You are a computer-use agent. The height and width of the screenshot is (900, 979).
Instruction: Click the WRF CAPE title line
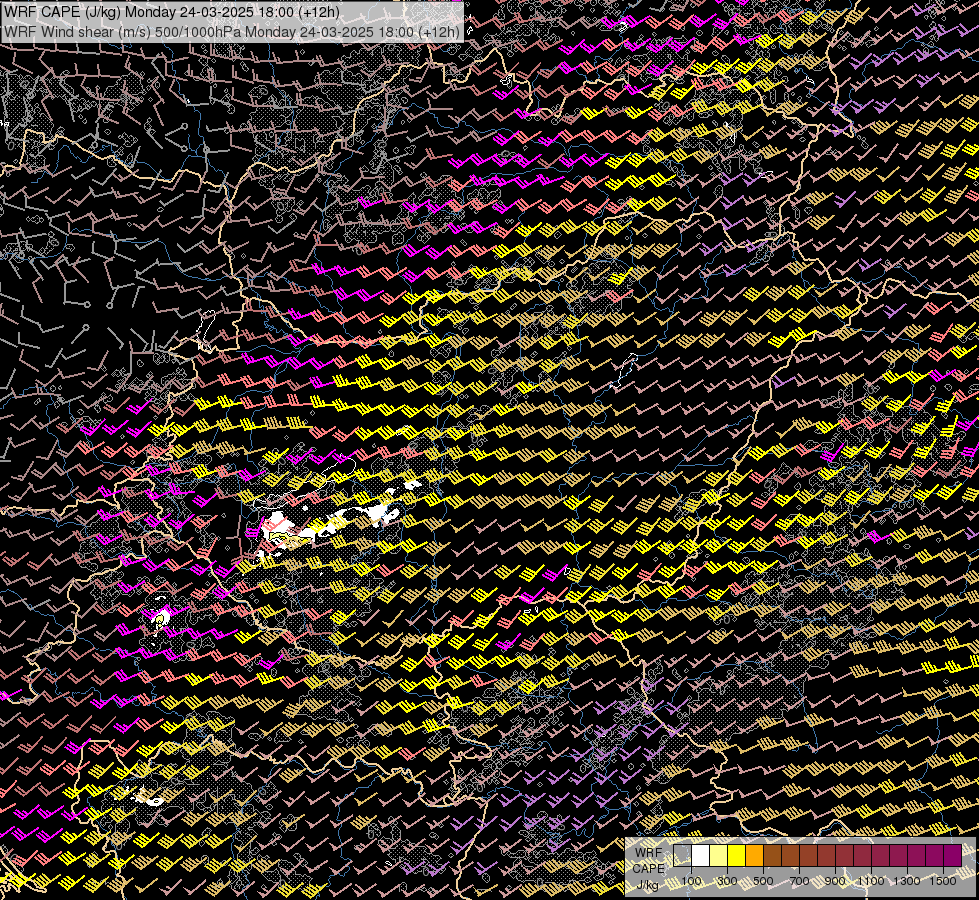(x=172, y=12)
